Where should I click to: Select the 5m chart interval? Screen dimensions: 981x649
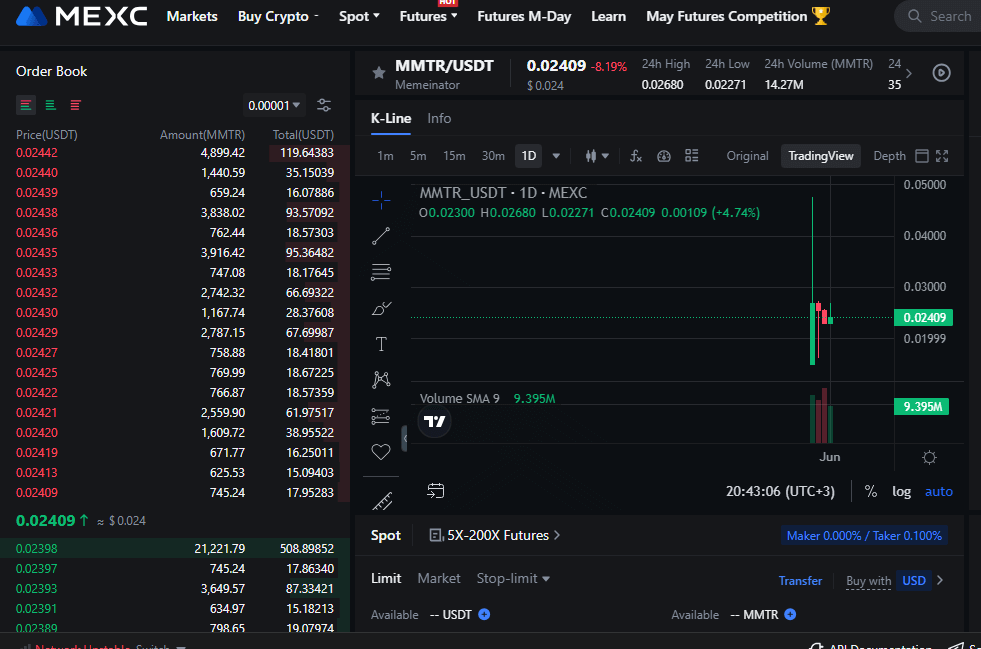tap(418, 156)
